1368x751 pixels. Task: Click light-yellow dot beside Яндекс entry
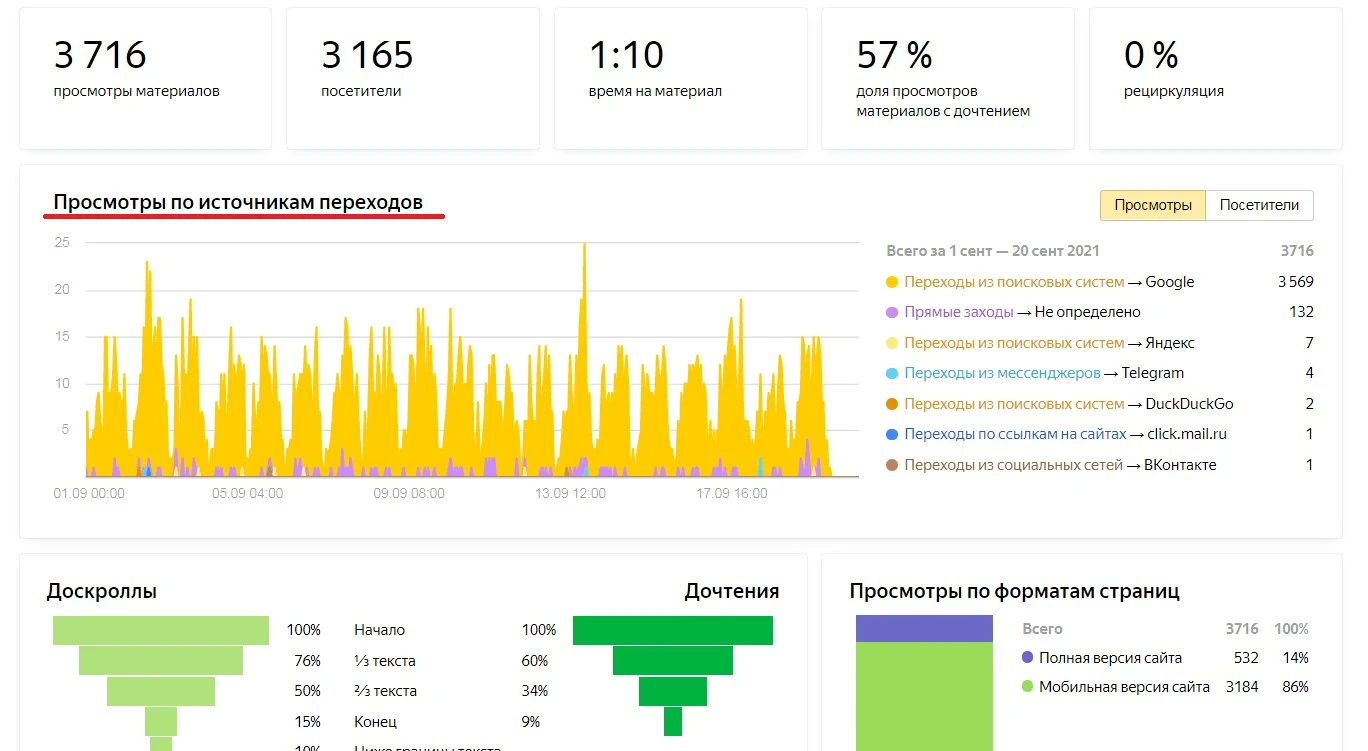coord(892,344)
